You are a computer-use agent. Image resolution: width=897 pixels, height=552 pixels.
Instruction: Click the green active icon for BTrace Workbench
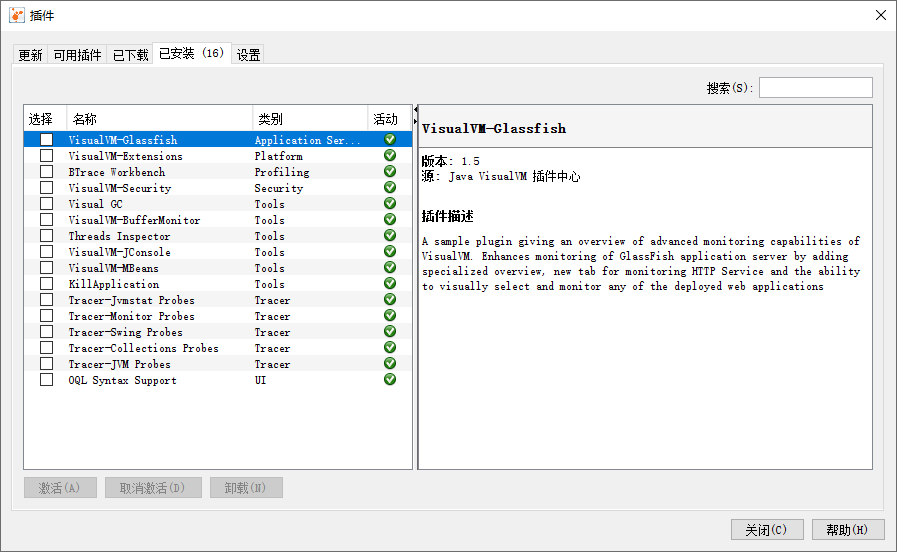[x=390, y=172]
